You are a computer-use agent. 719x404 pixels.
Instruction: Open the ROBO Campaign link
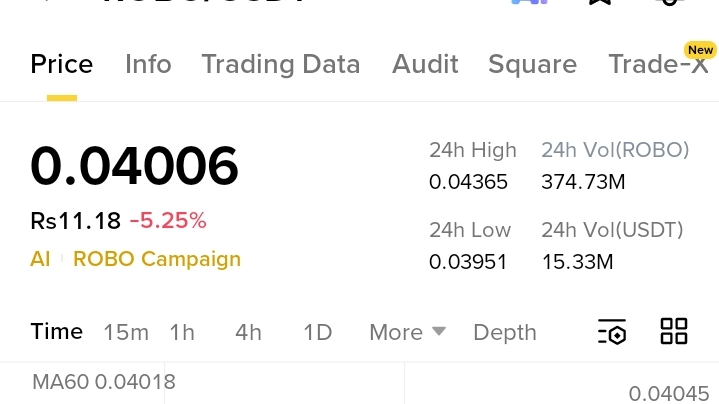(x=157, y=260)
